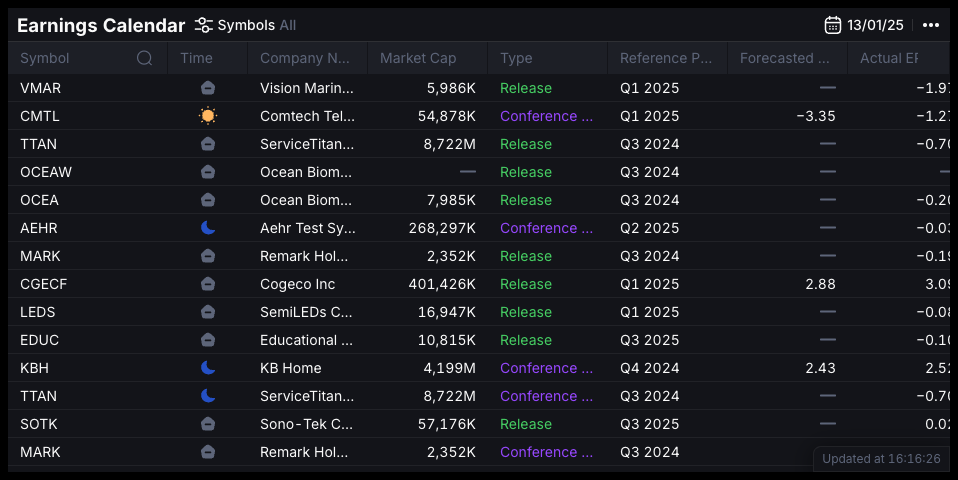The height and width of the screenshot is (480, 958).
Task: Click the time icon for CGECF row
Action: tap(208, 284)
